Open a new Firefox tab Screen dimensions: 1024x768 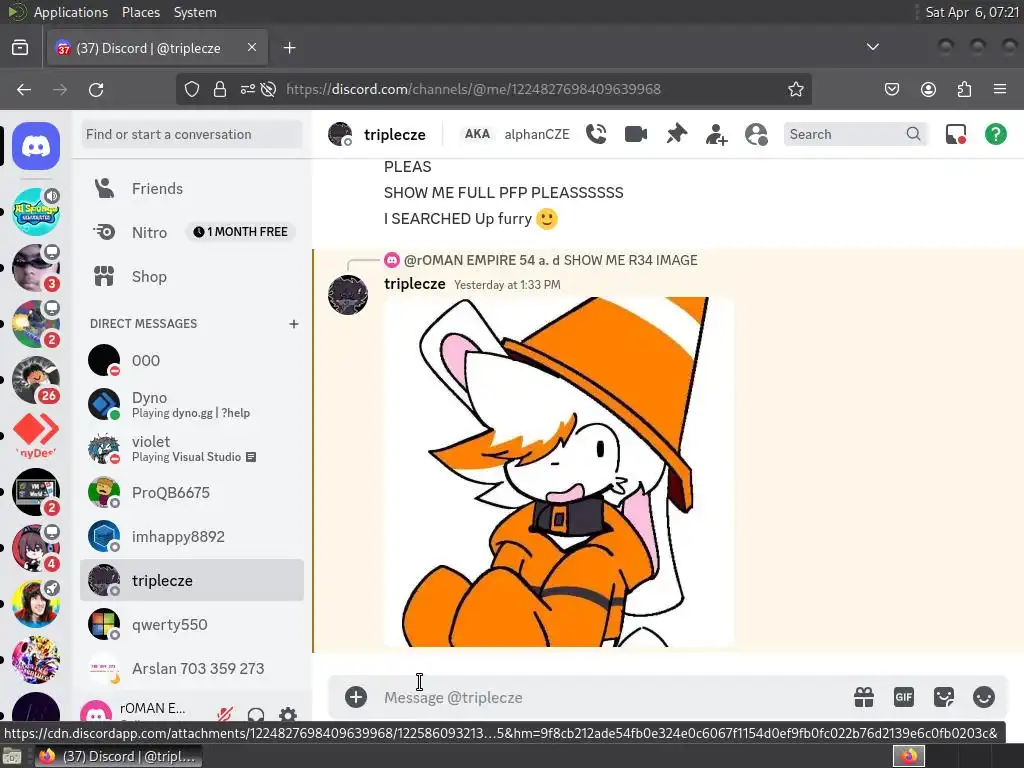click(289, 48)
